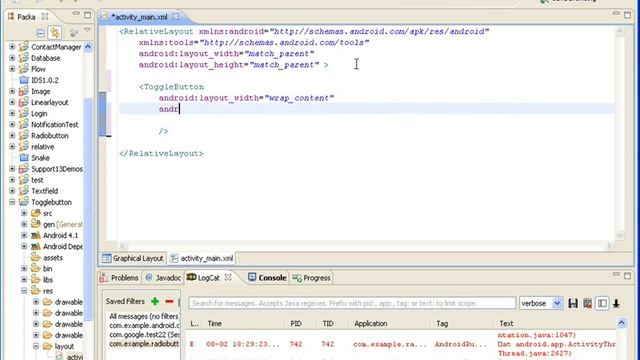Expand the NotificationTest project
Screen dimensions: 640x360
pos(12,124)
